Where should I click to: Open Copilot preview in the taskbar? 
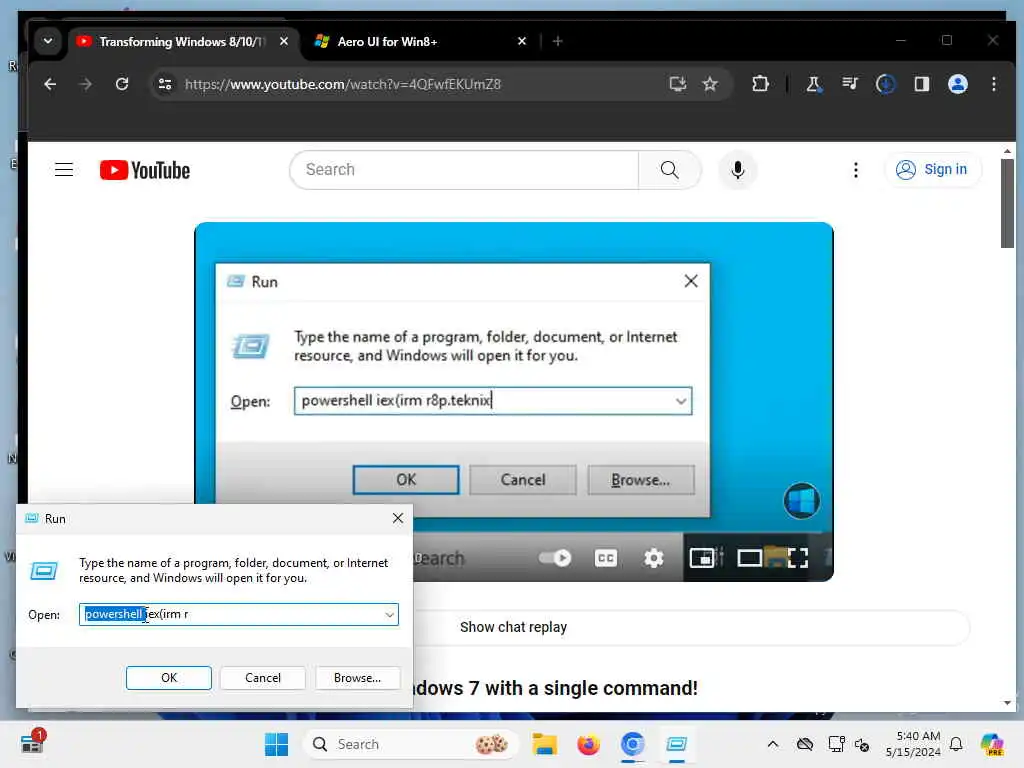[x=992, y=744]
